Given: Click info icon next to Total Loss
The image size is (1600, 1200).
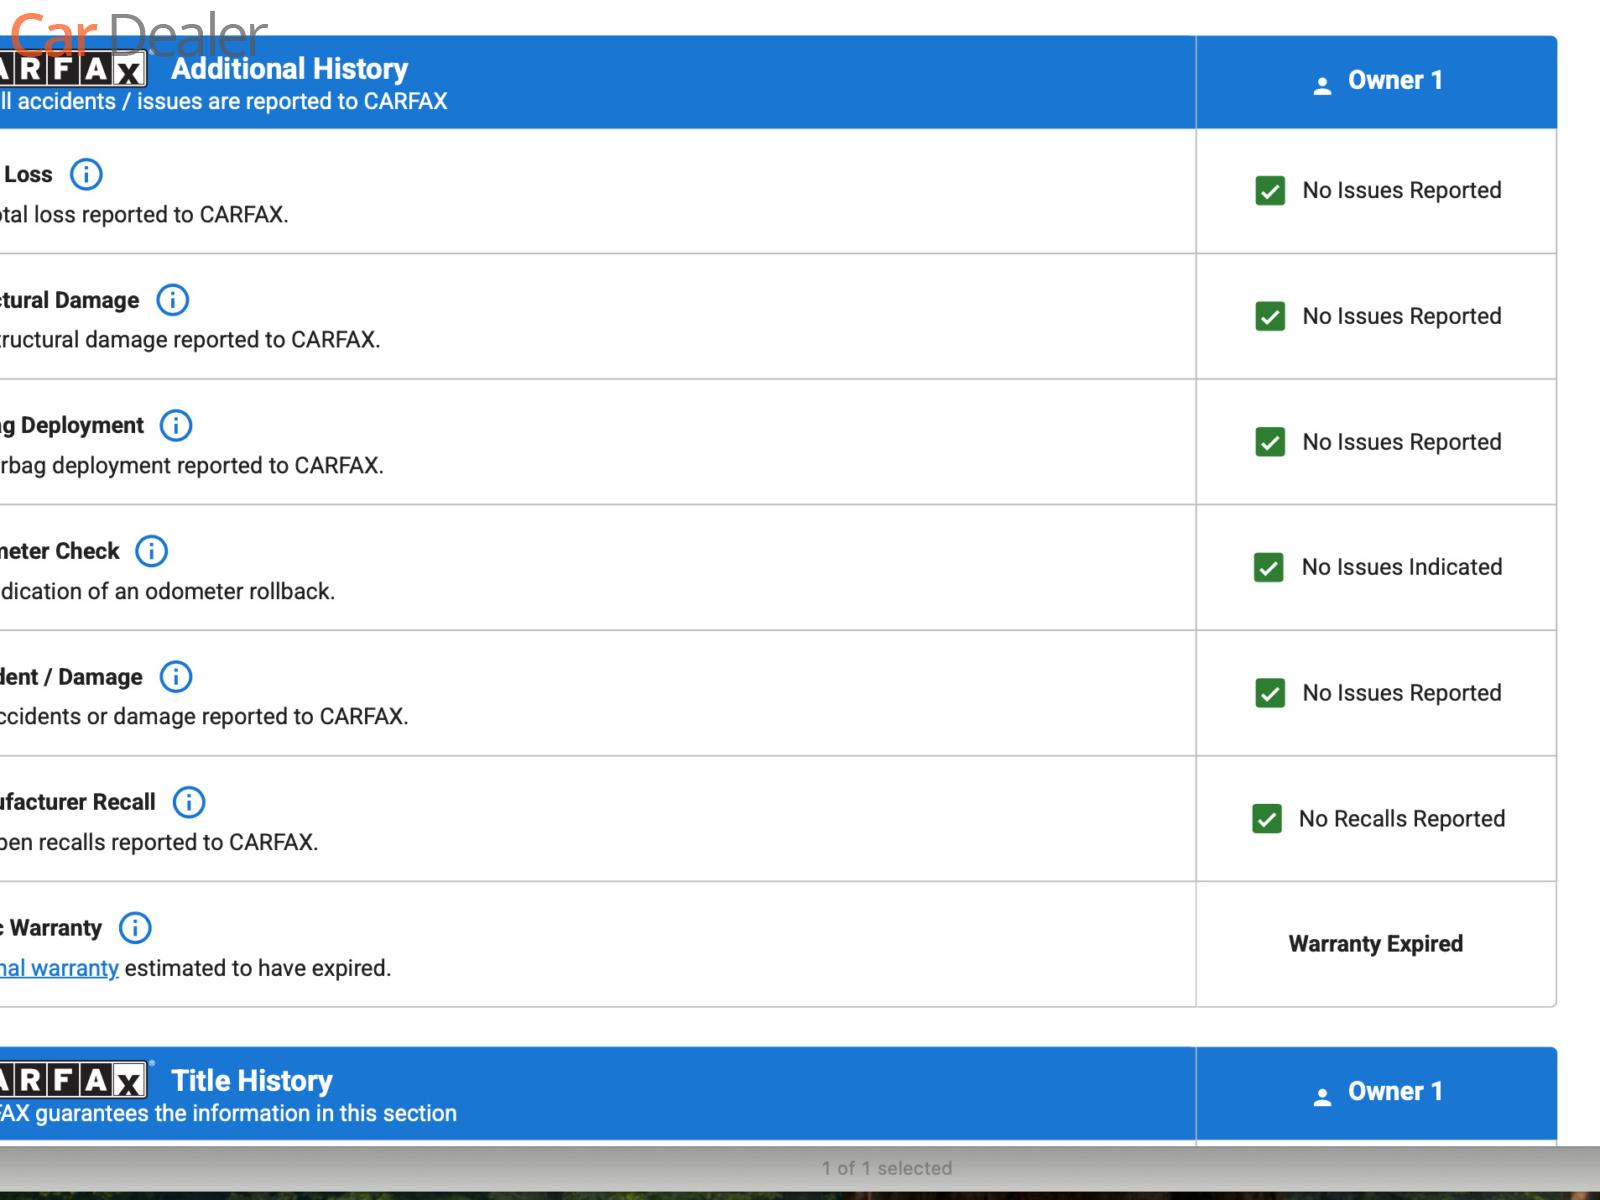Looking at the screenshot, I should pyautogui.click(x=86, y=174).
